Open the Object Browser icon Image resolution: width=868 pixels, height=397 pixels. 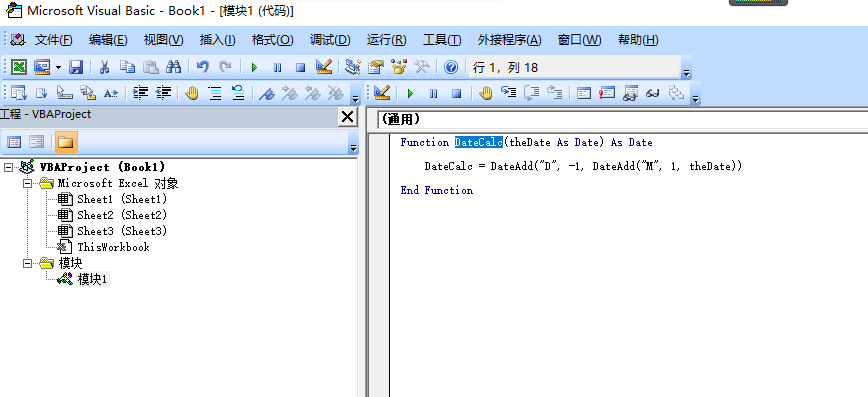(399, 68)
